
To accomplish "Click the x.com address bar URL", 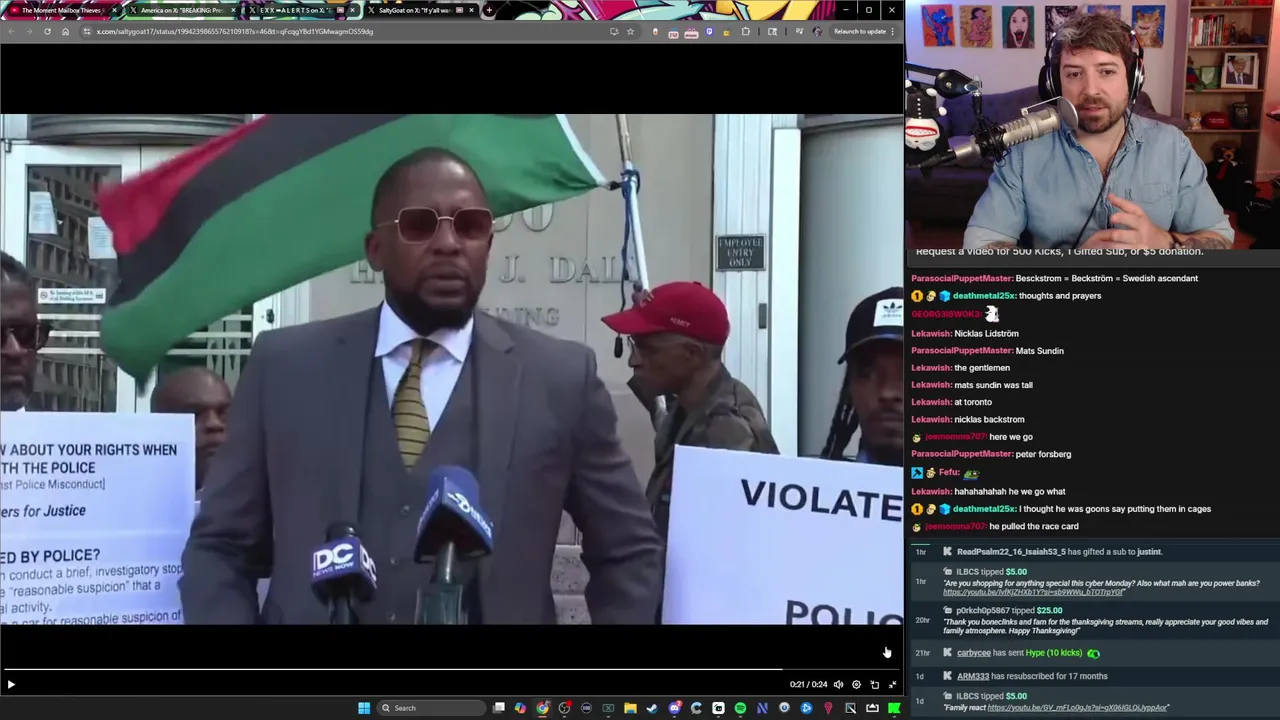I will 235,31.
